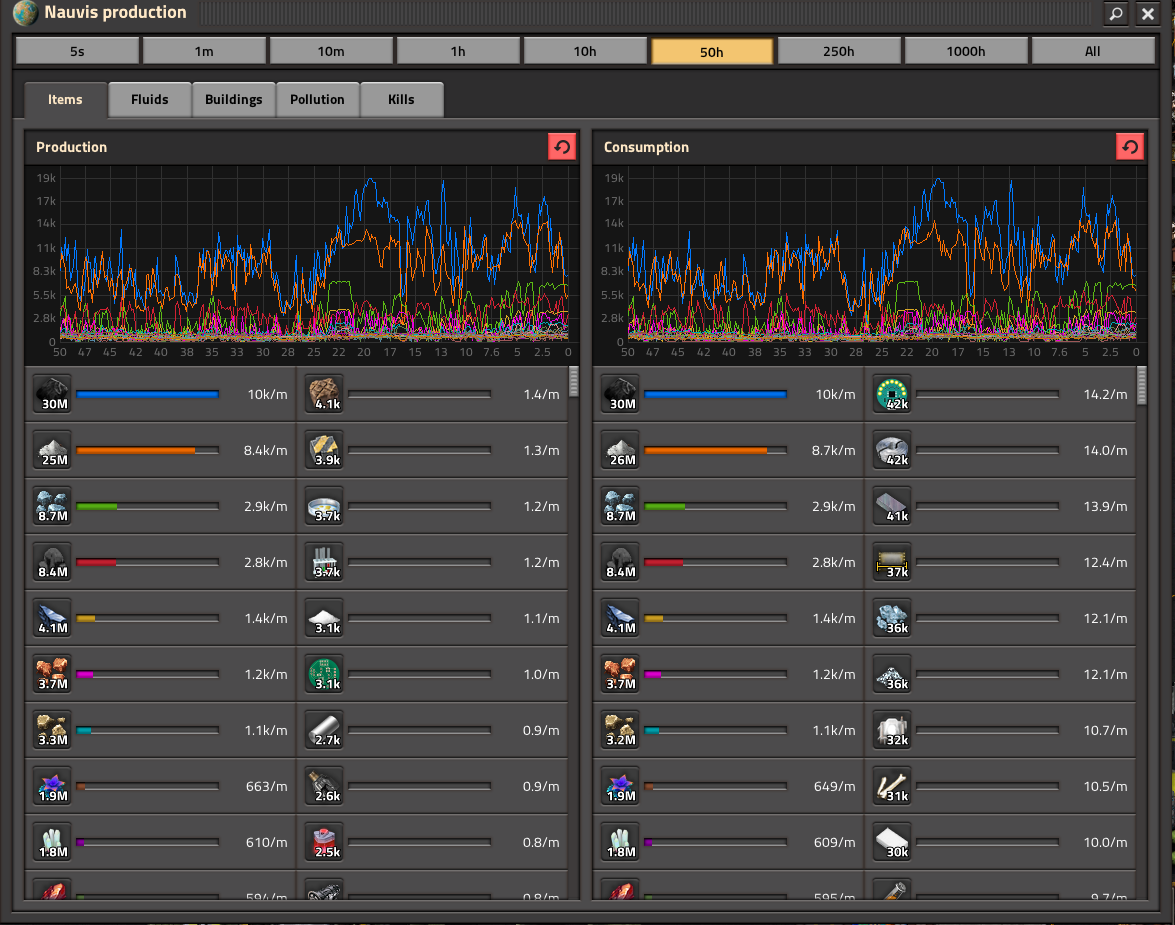Click the coal icon in Production list

click(51, 394)
